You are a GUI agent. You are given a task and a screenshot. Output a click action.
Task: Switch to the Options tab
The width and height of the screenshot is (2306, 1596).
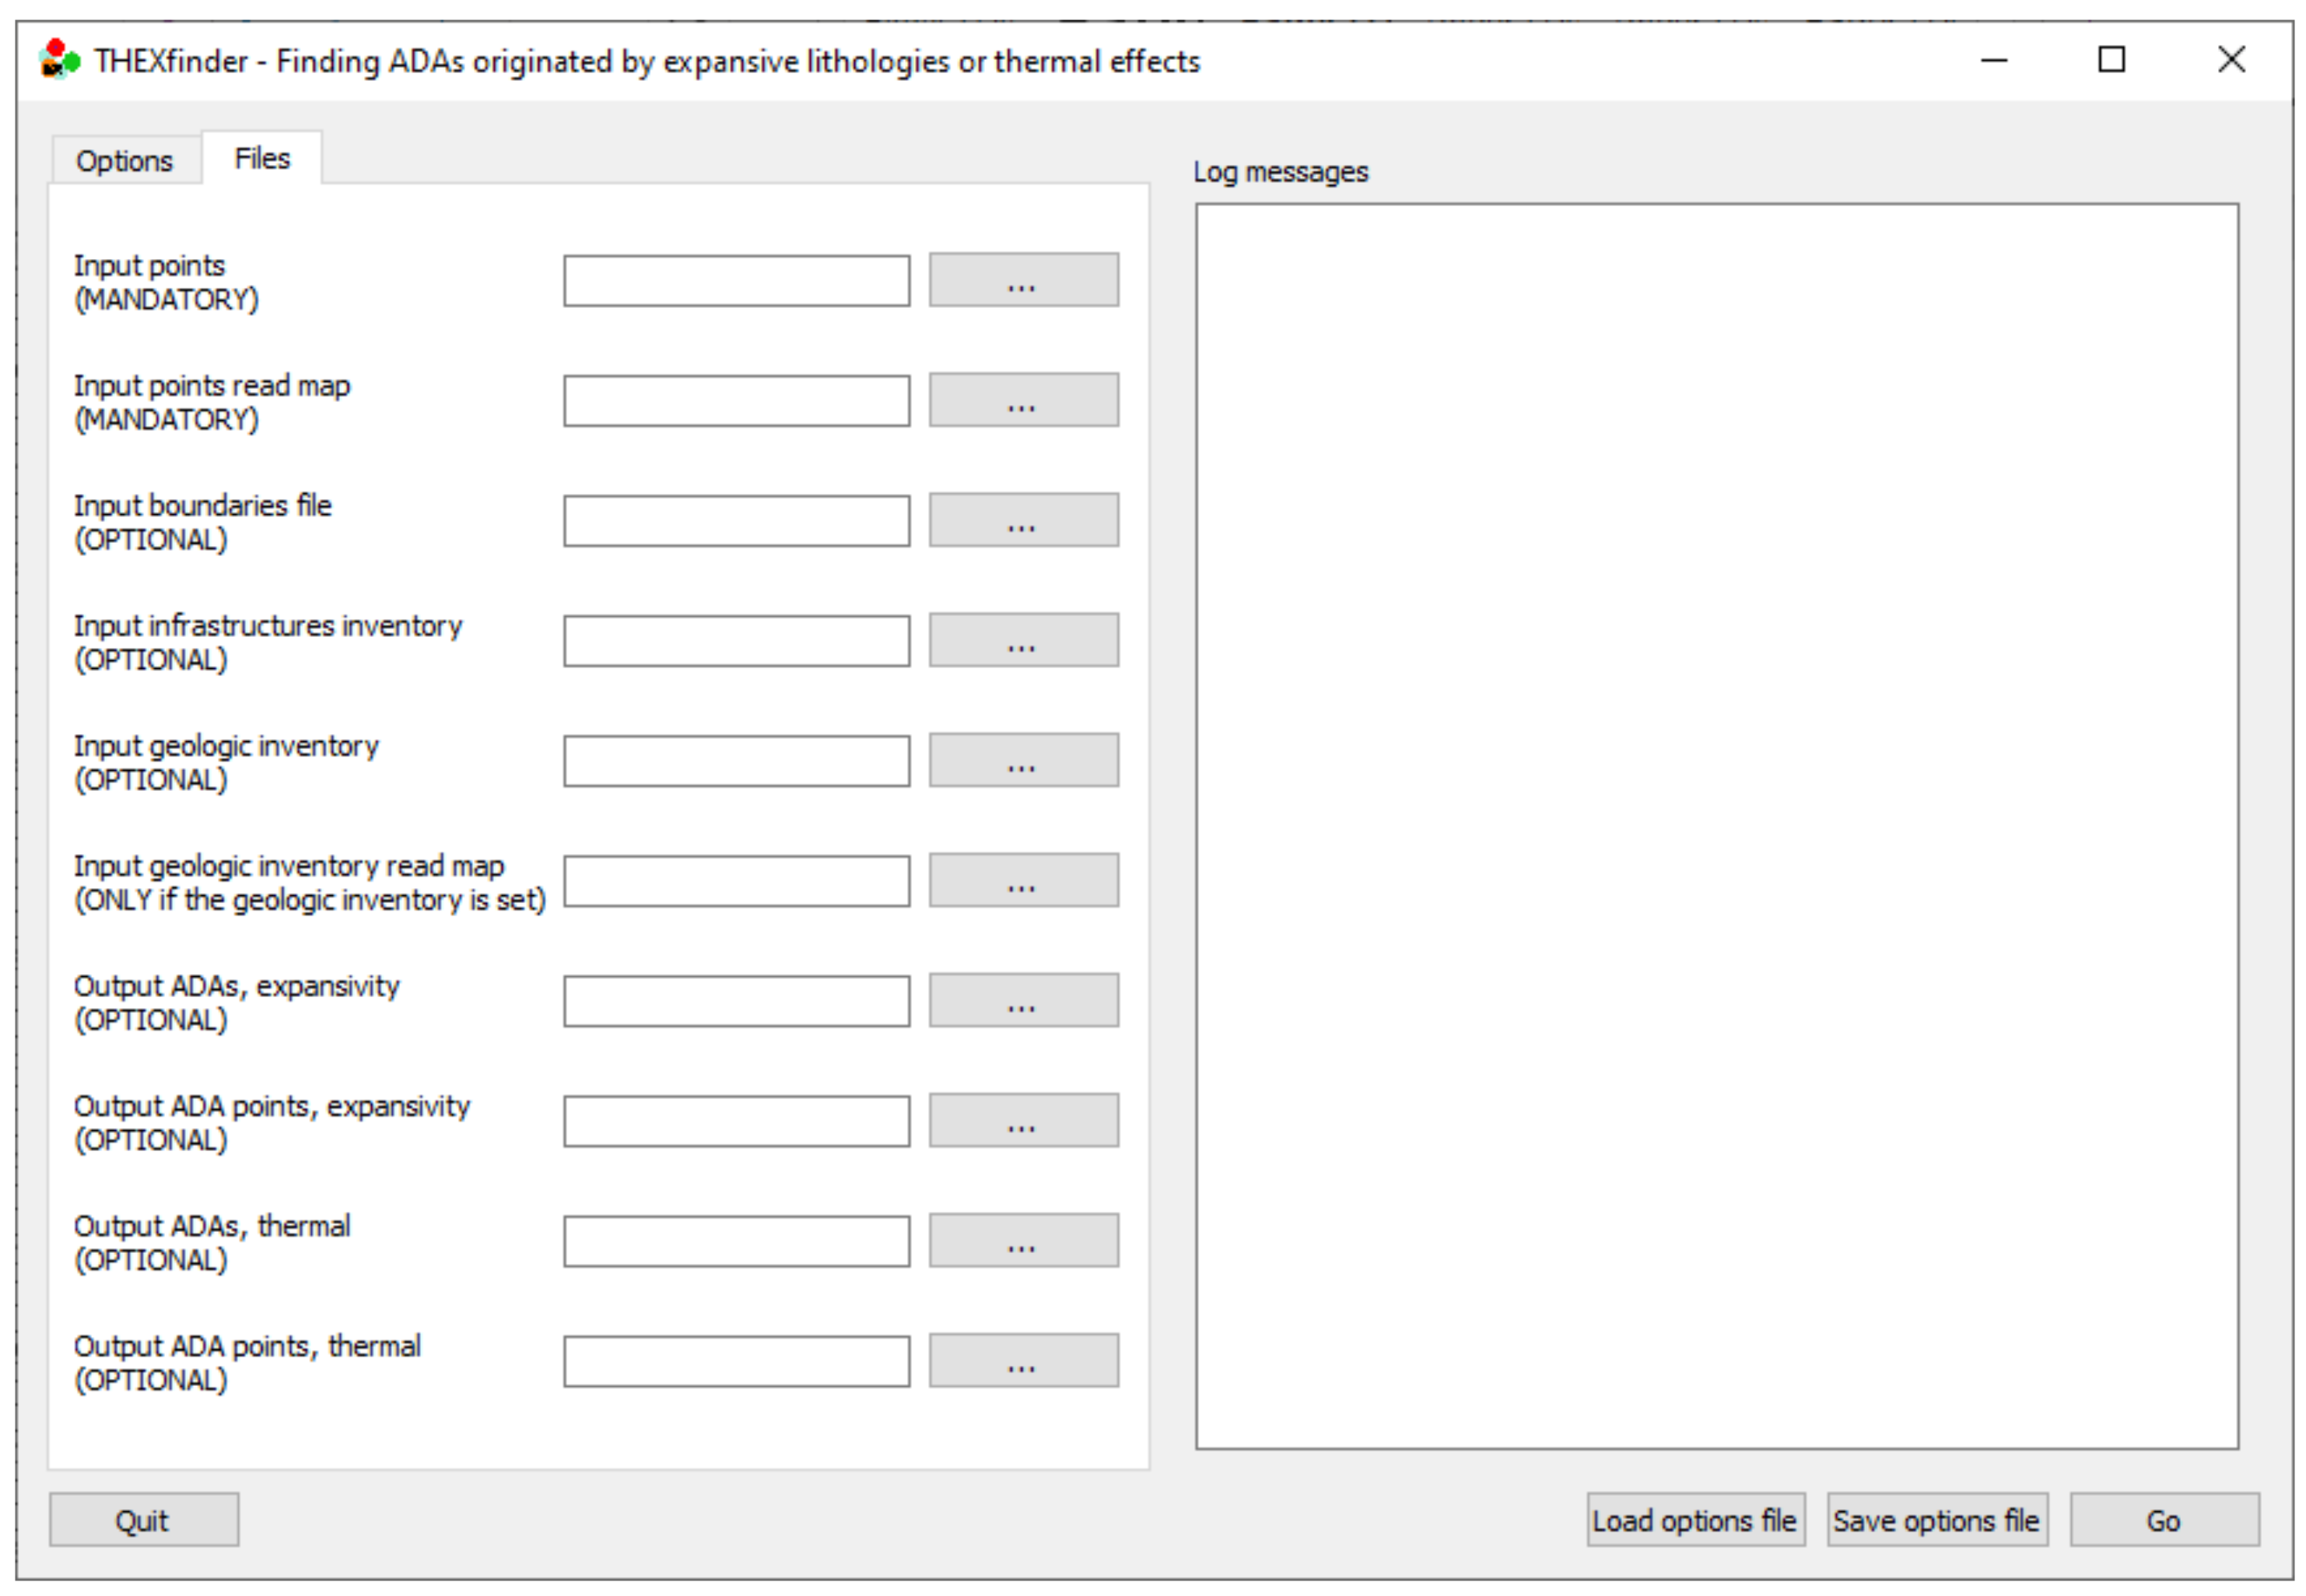point(124,161)
